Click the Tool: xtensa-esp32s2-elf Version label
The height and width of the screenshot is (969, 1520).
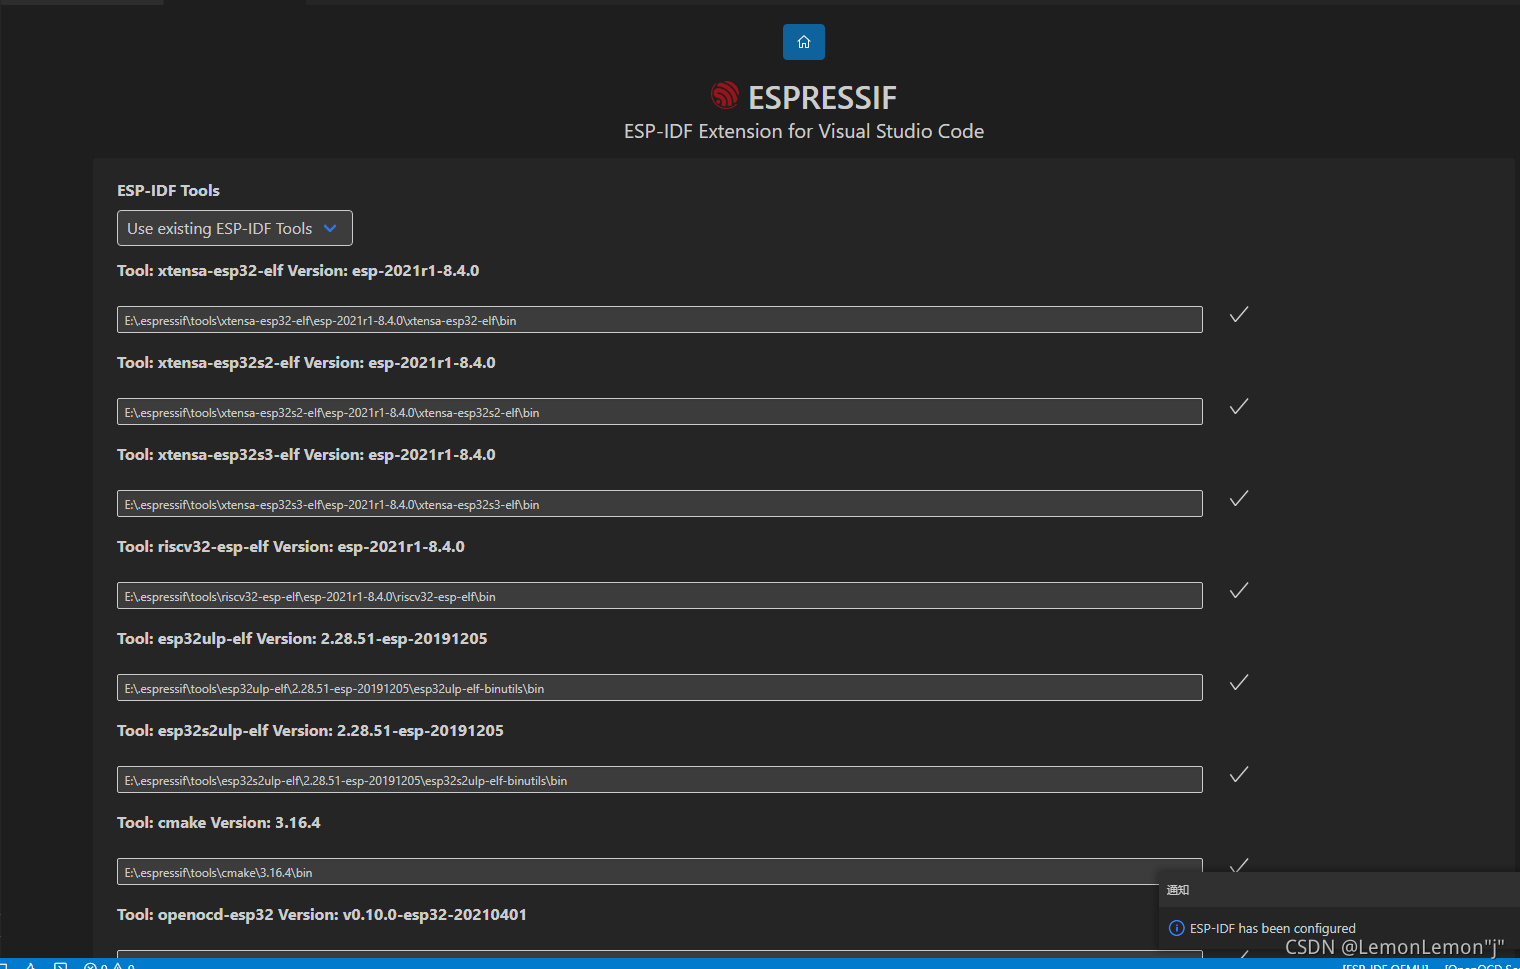pos(306,362)
